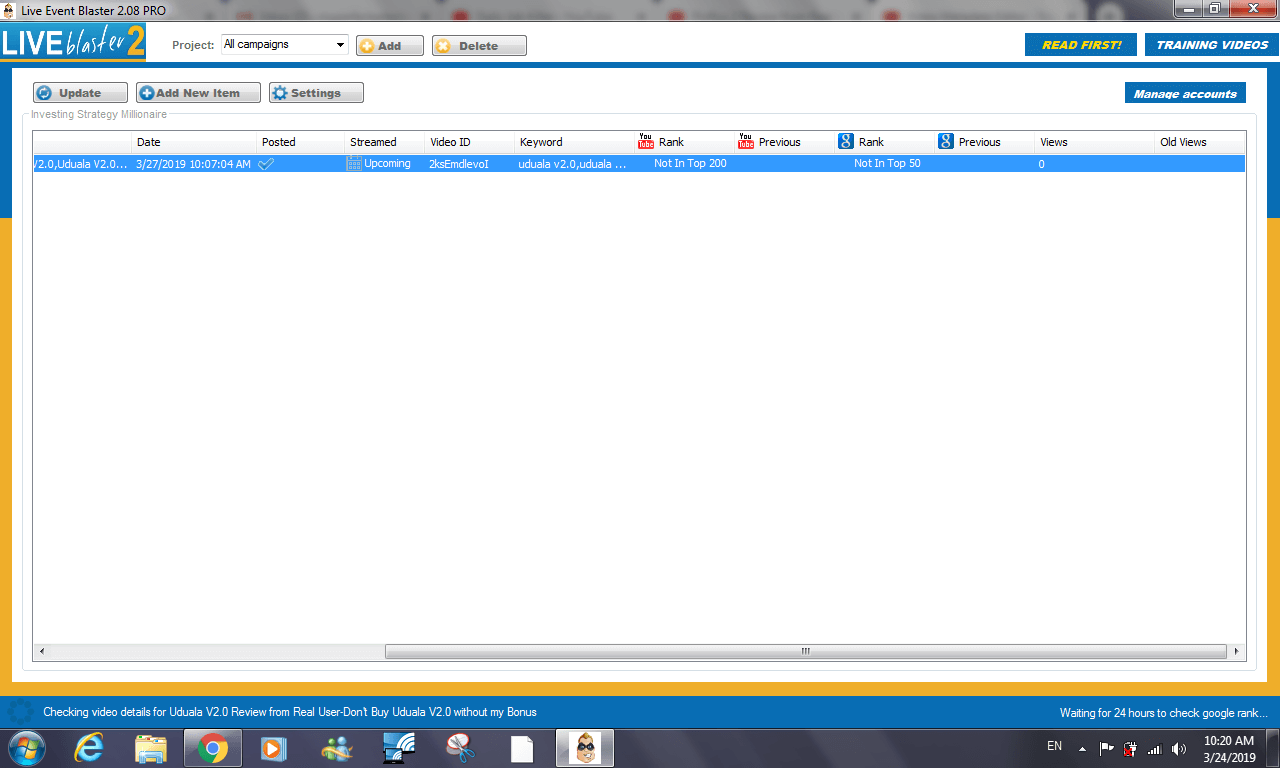Screen dimensions: 1280x768
Task: Add a new project with Add button
Action: point(390,46)
